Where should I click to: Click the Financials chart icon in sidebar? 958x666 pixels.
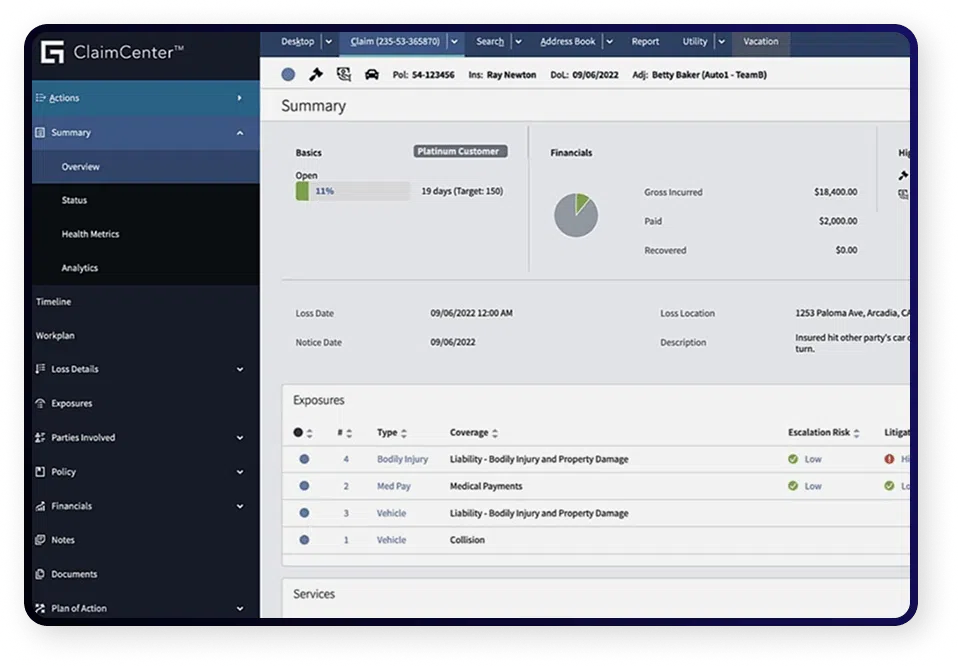pyautogui.click(x=40, y=506)
